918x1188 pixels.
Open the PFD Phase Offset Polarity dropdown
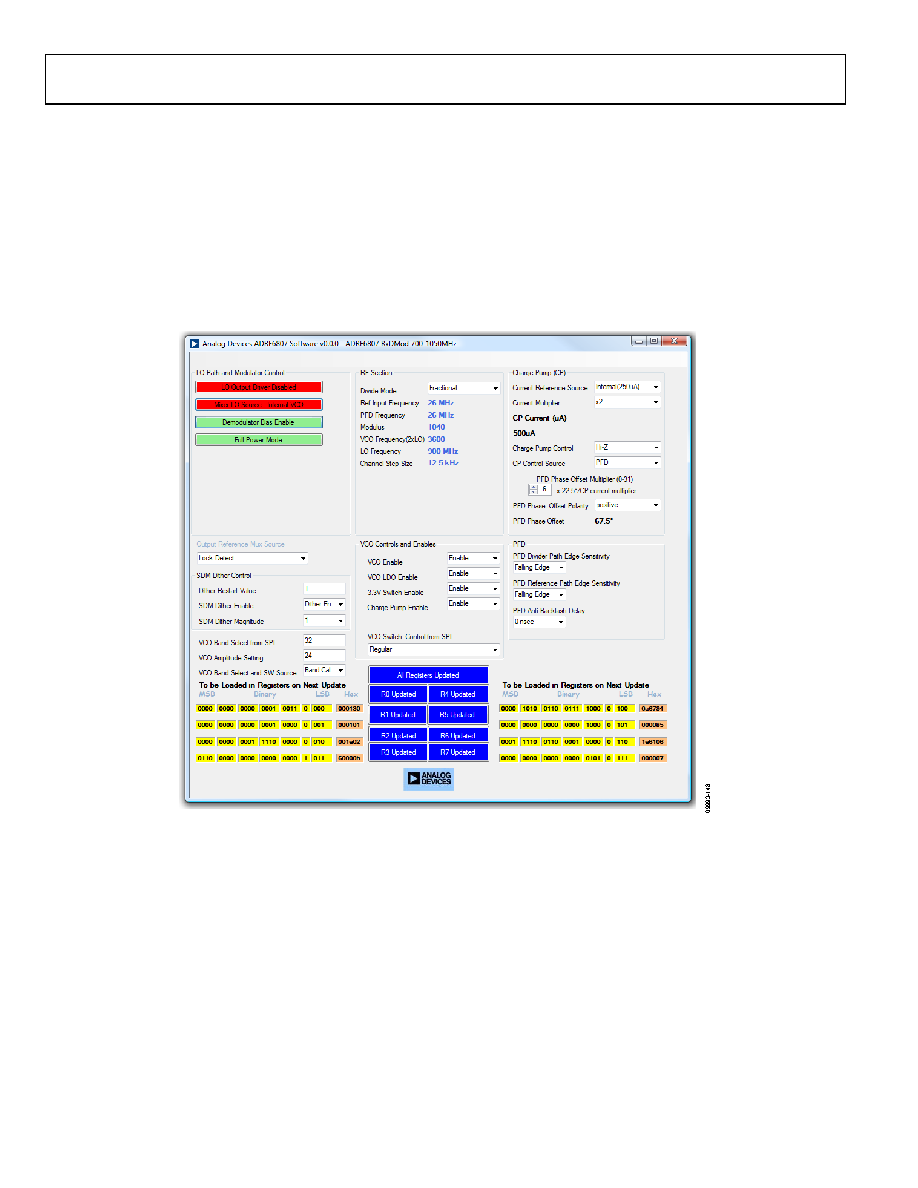(627, 505)
